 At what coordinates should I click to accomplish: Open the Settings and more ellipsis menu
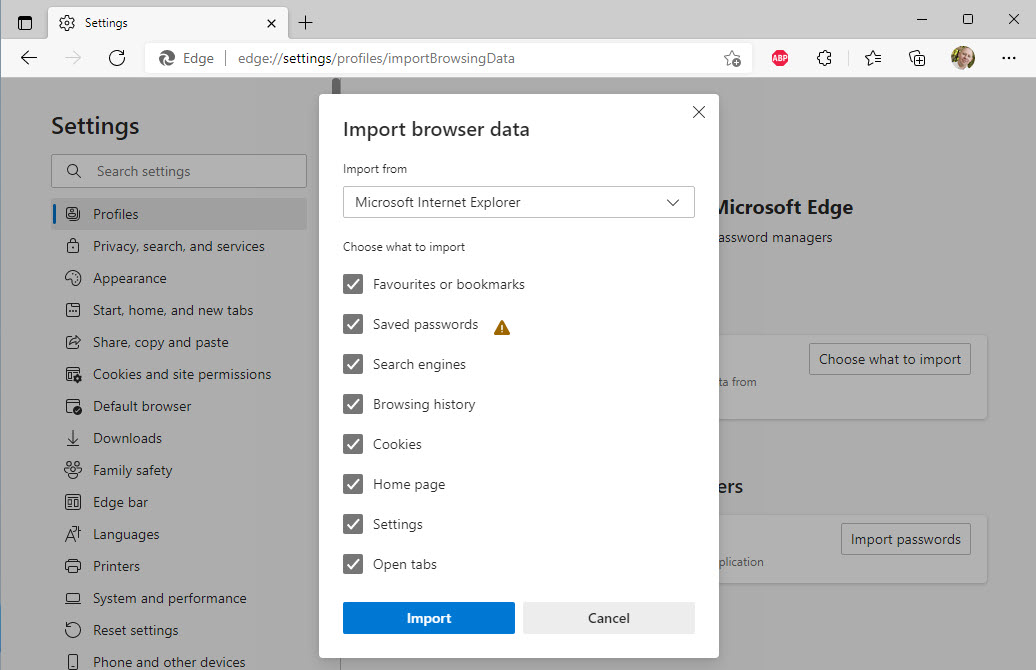click(x=1008, y=58)
